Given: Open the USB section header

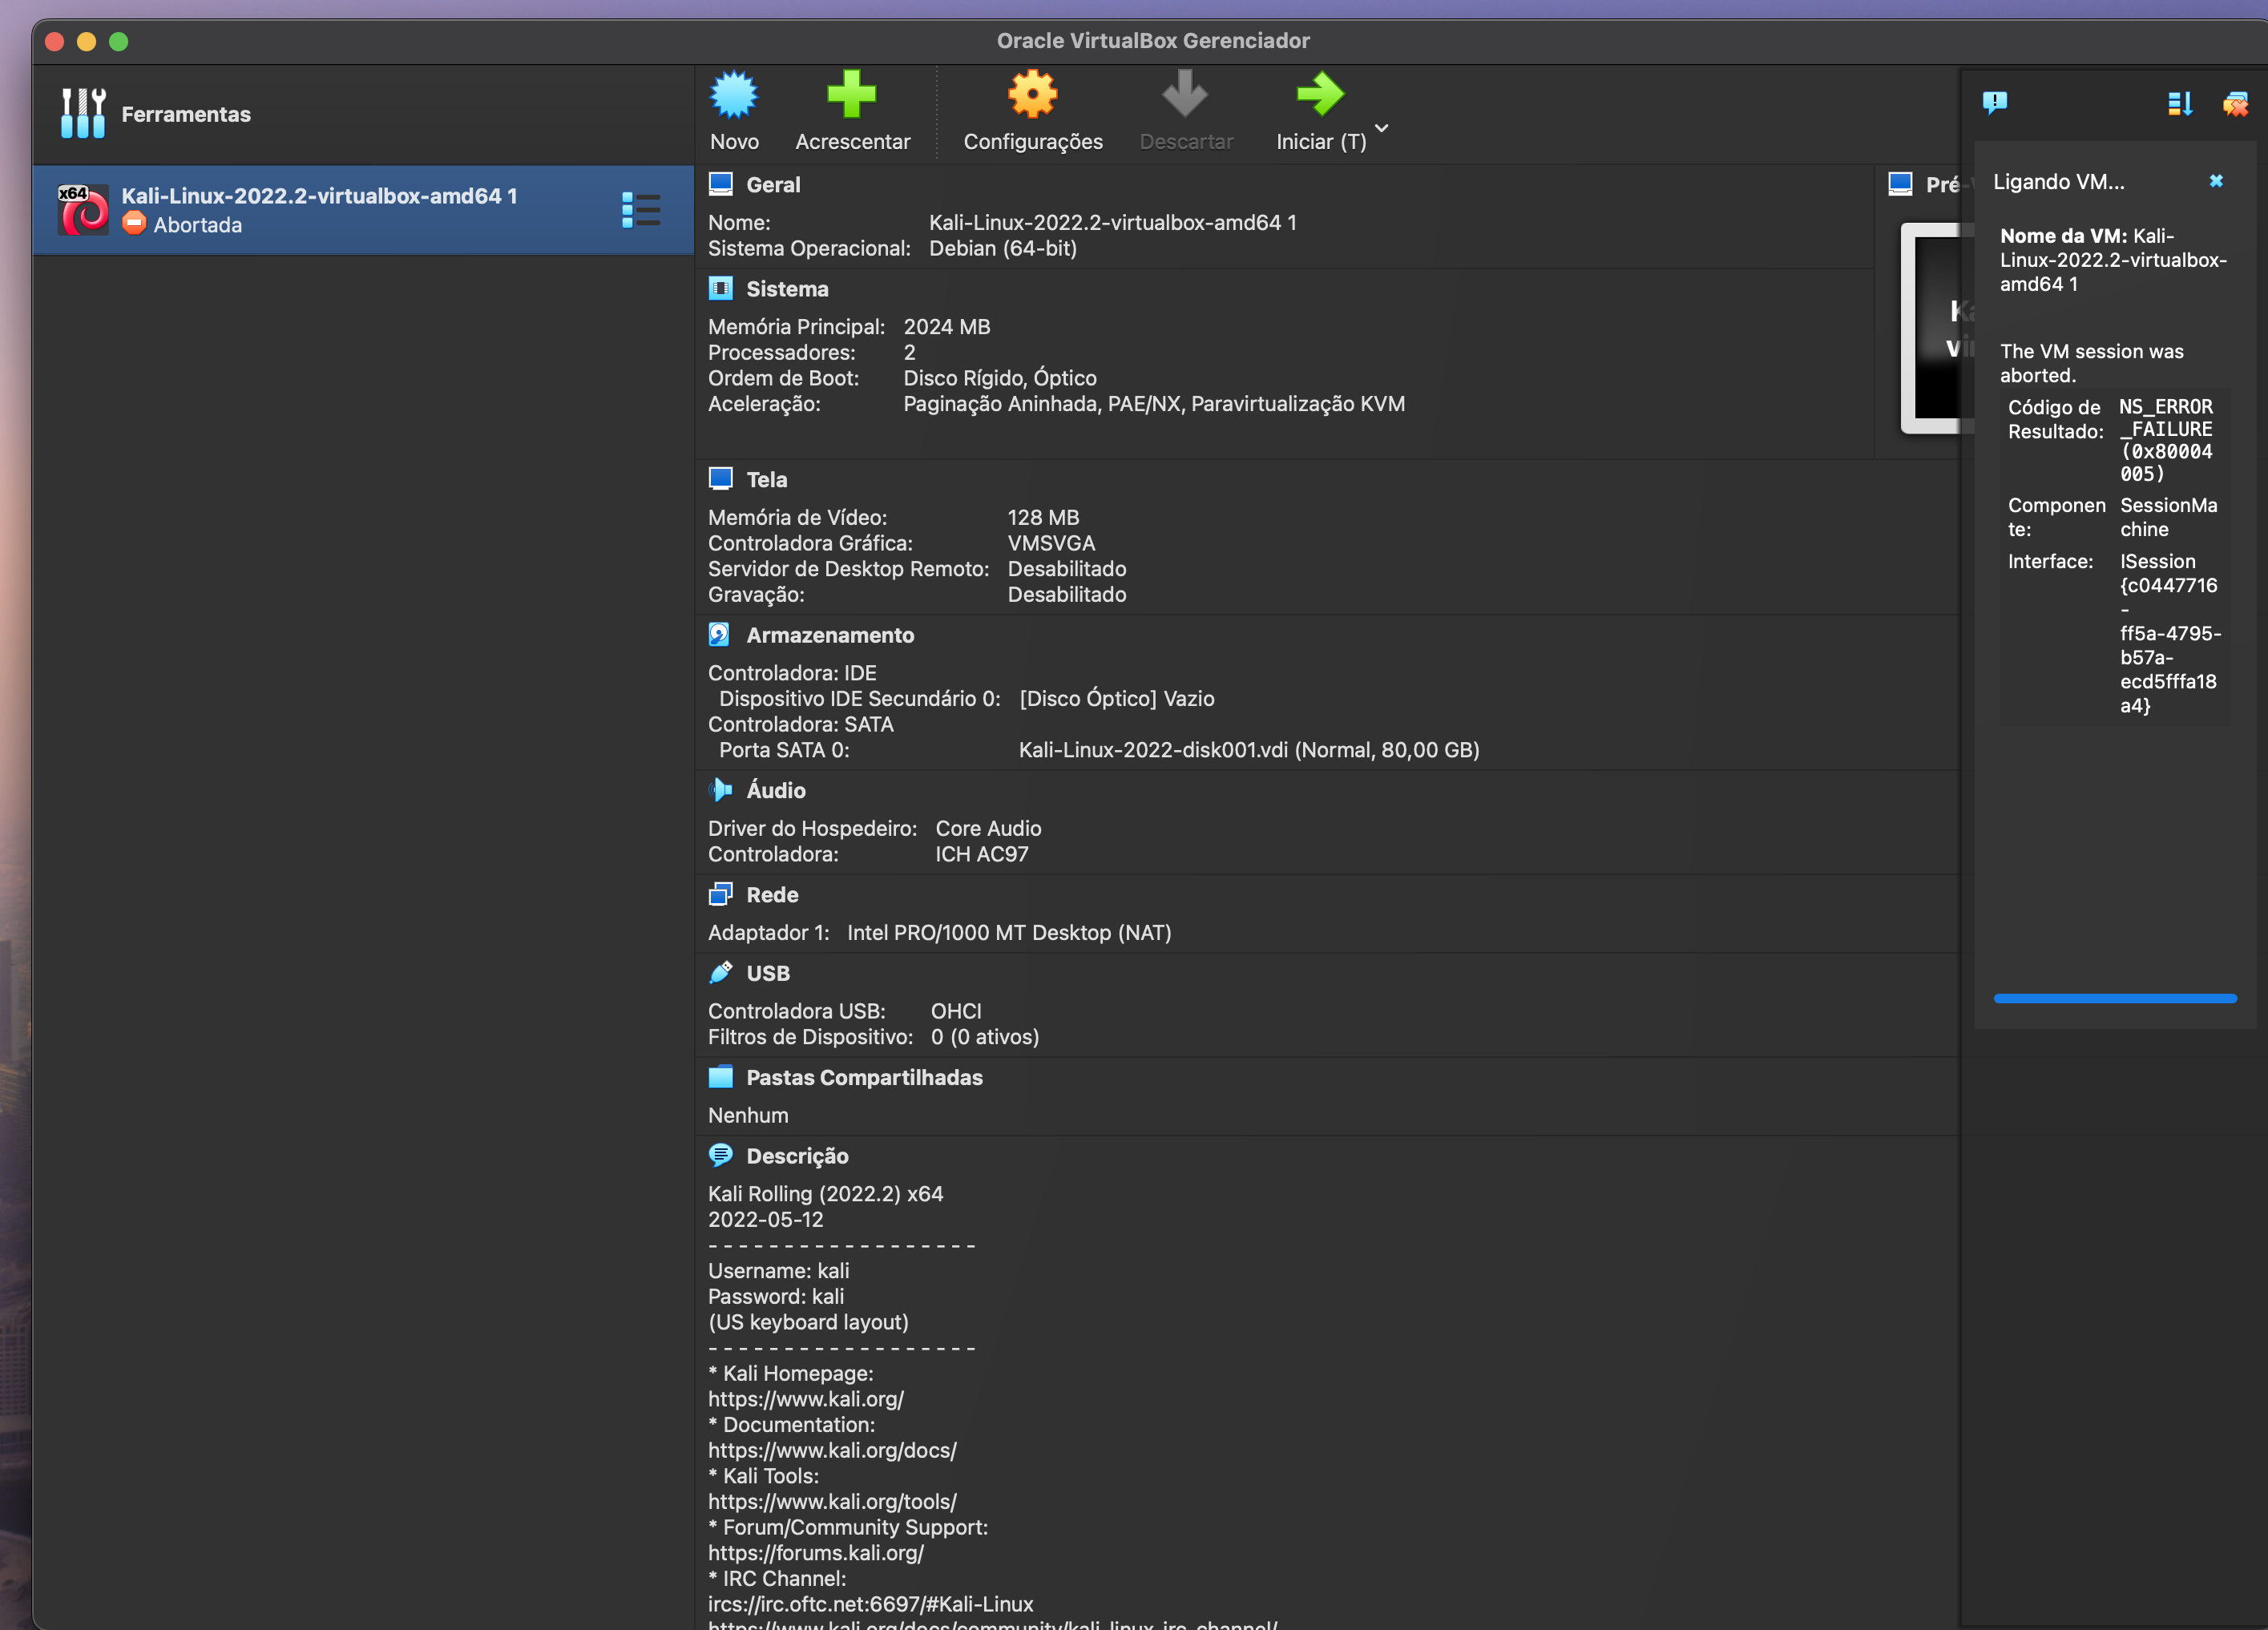Looking at the screenshot, I should click(x=768, y=973).
